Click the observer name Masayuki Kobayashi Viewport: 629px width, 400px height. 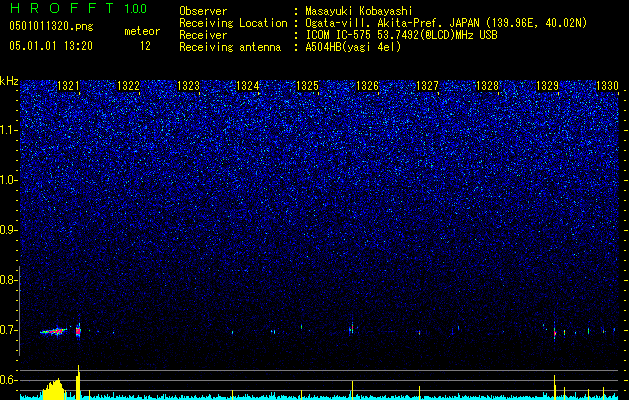(358, 11)
